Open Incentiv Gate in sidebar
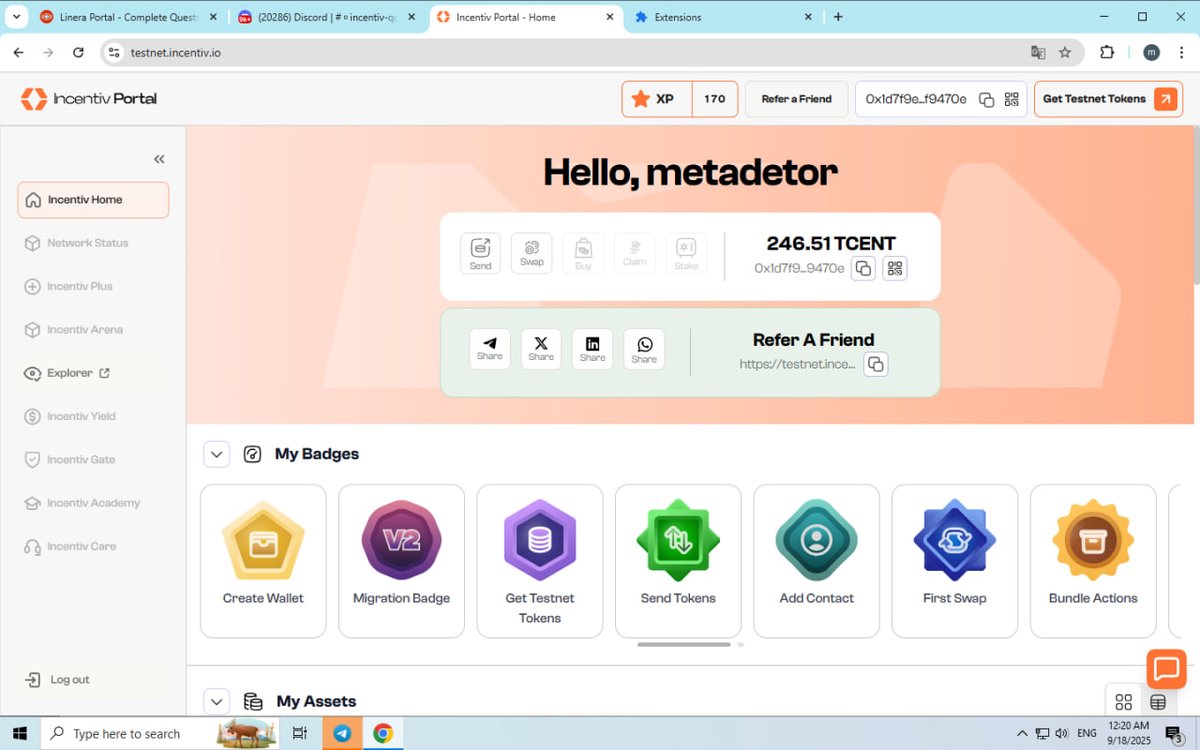1200x750 pixels. tap(93, 460)
